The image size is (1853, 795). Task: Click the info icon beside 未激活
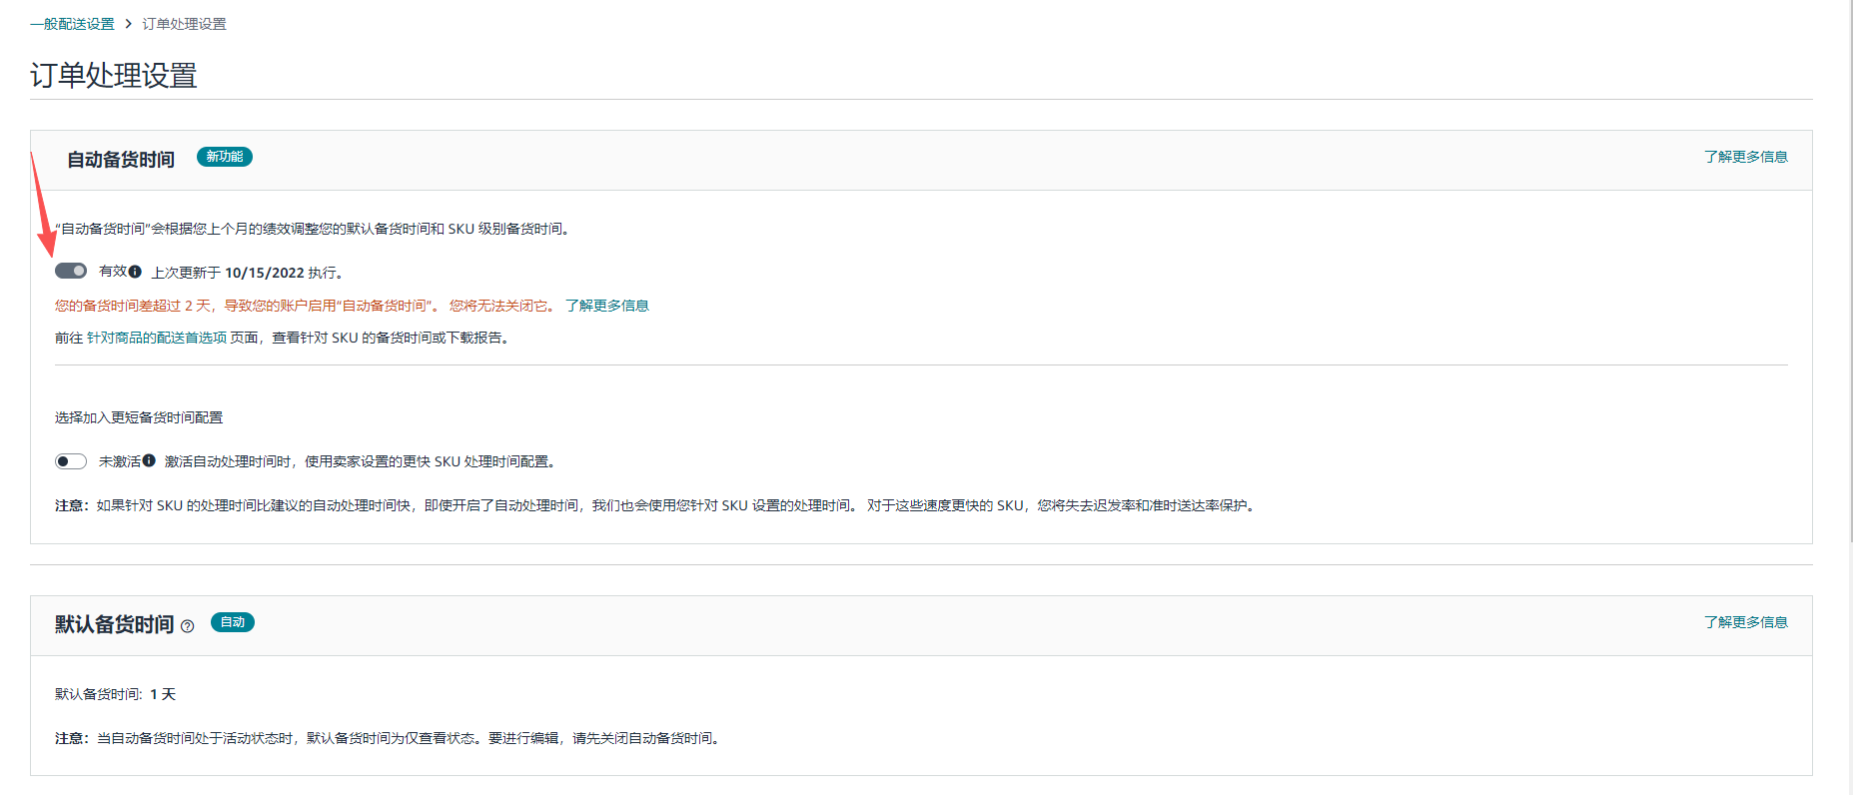click(149, 461)
